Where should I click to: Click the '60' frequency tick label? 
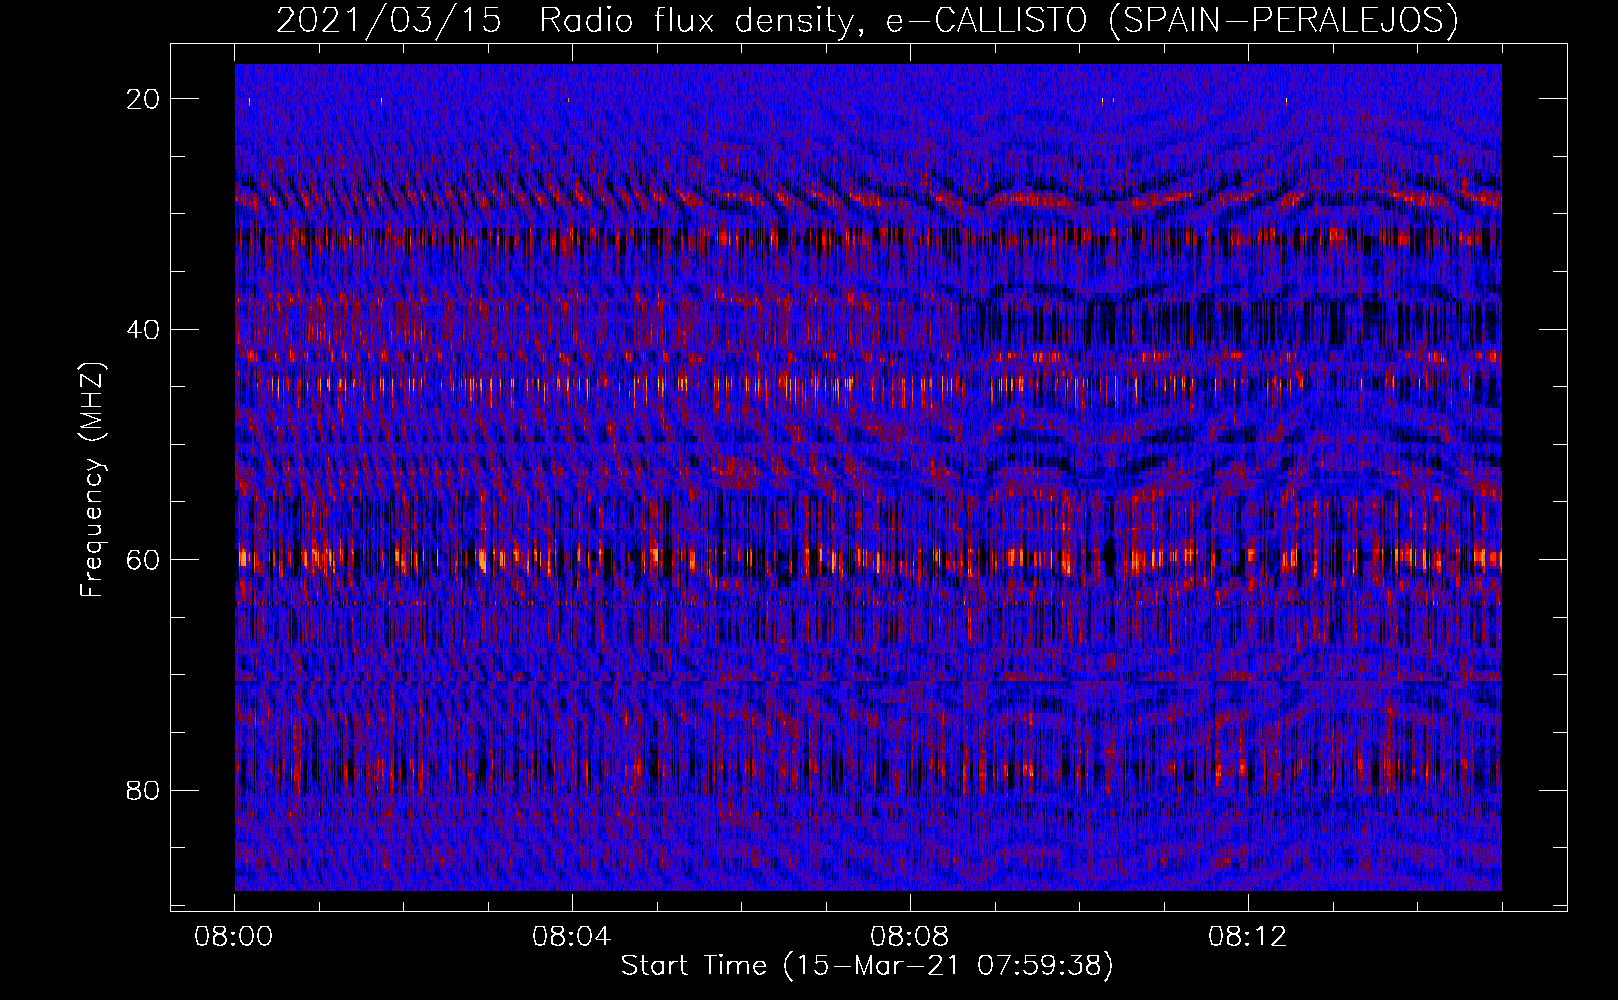point(143,559)
